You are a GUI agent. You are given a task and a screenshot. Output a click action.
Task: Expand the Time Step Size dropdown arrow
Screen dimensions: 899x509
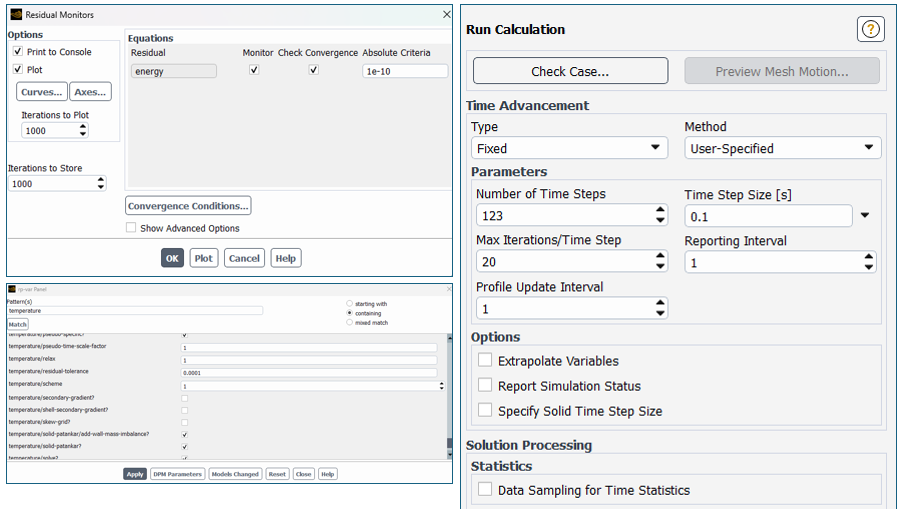865,216
